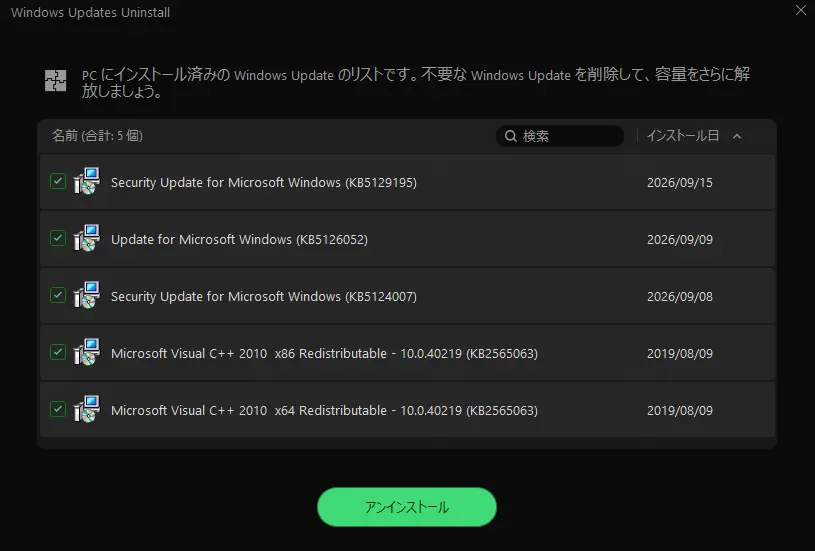The image size is (815, 551).
Task: Click 2019/08/09 date in x86 row
Action: [x=679, y=353]
